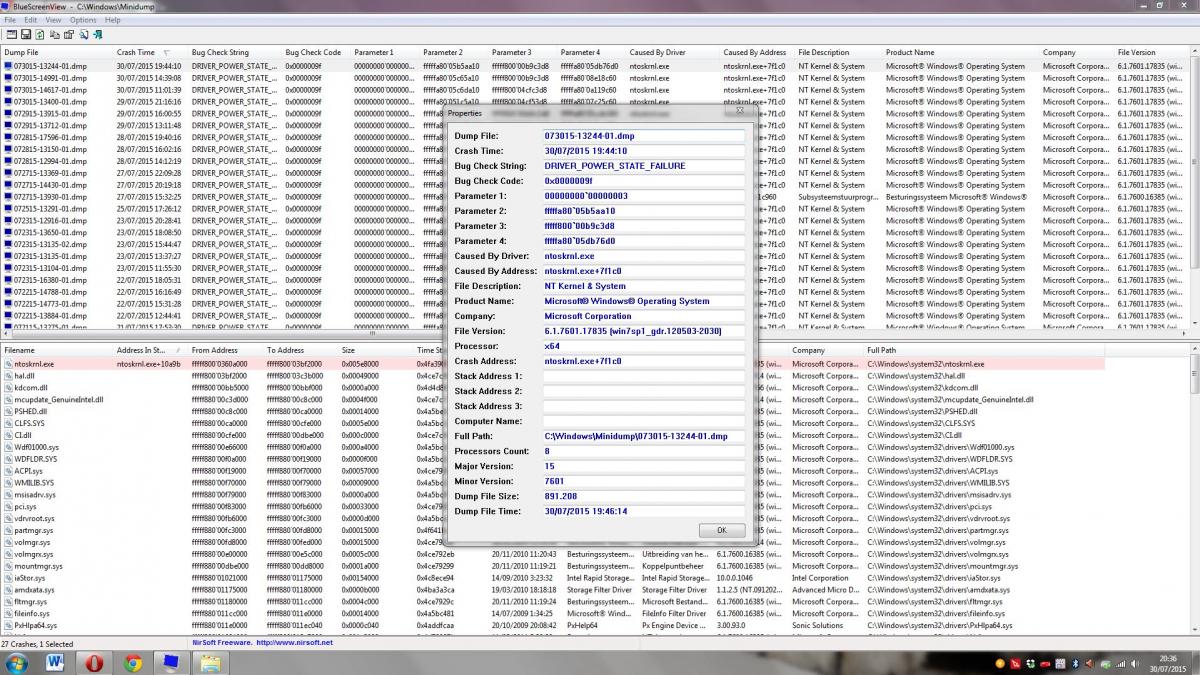Open the Options menu
The height and width of the screenshot is (675, 1200).
pos(83,20)
